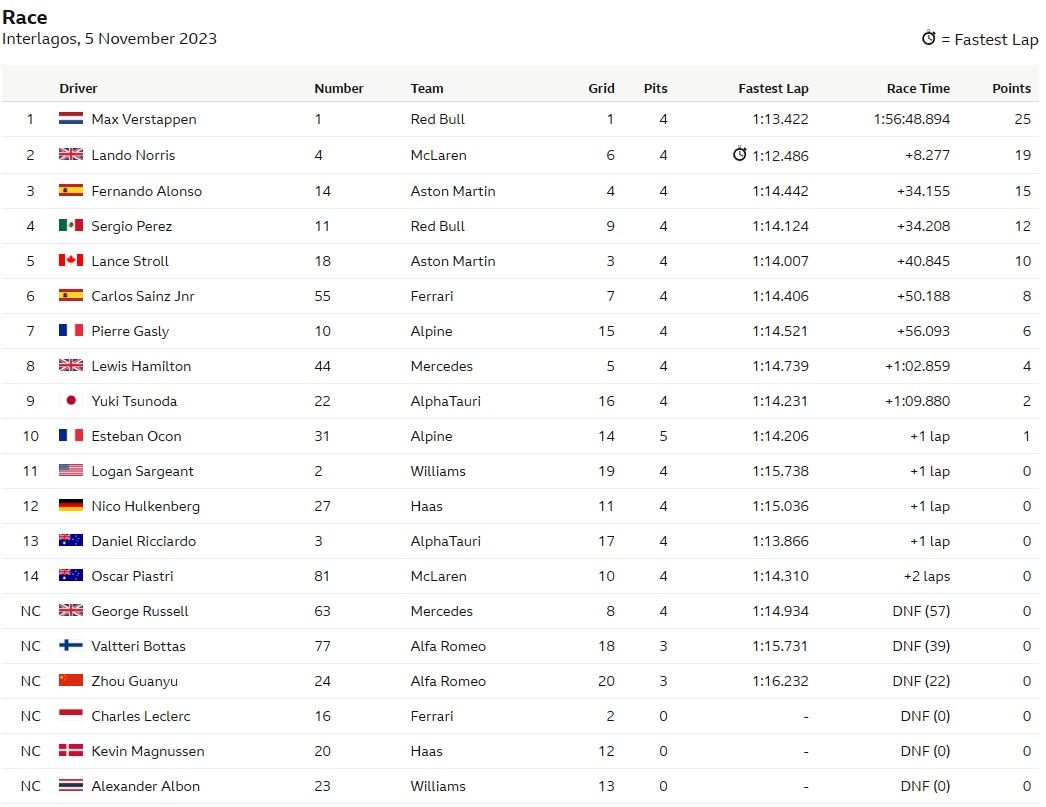Click the German flag beside Nico Hulkenberg
1046x807 pixels.
pyautogui.click(x=71, y=506)
